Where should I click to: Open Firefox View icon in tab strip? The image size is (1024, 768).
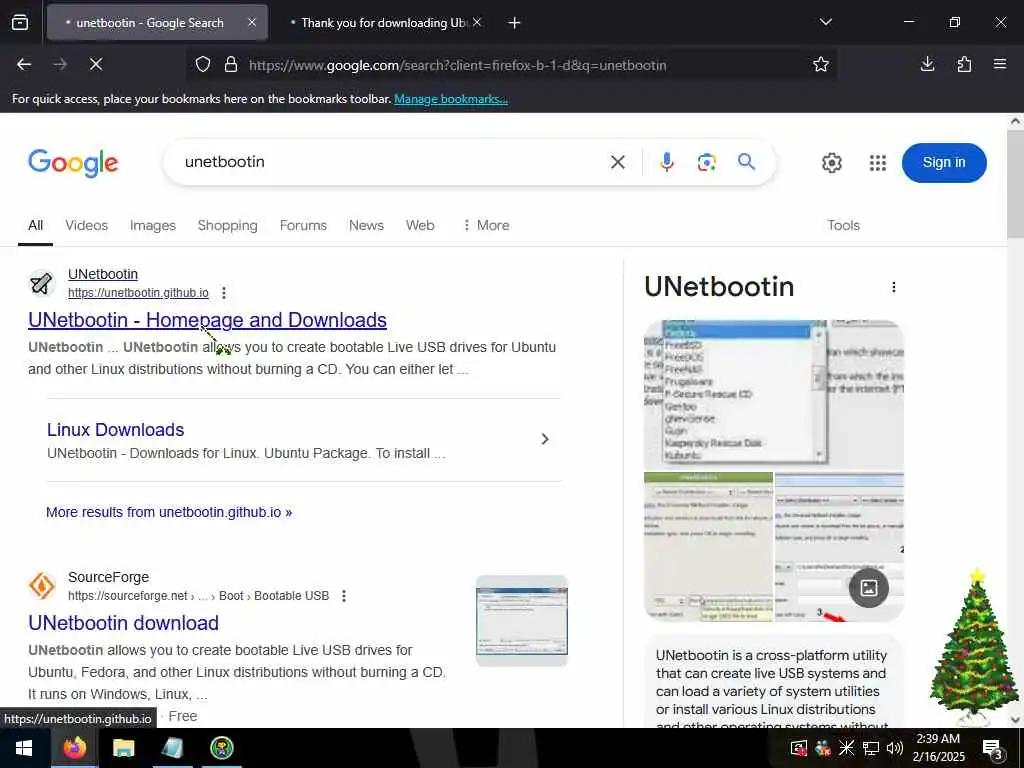click(x=20, y=23)
